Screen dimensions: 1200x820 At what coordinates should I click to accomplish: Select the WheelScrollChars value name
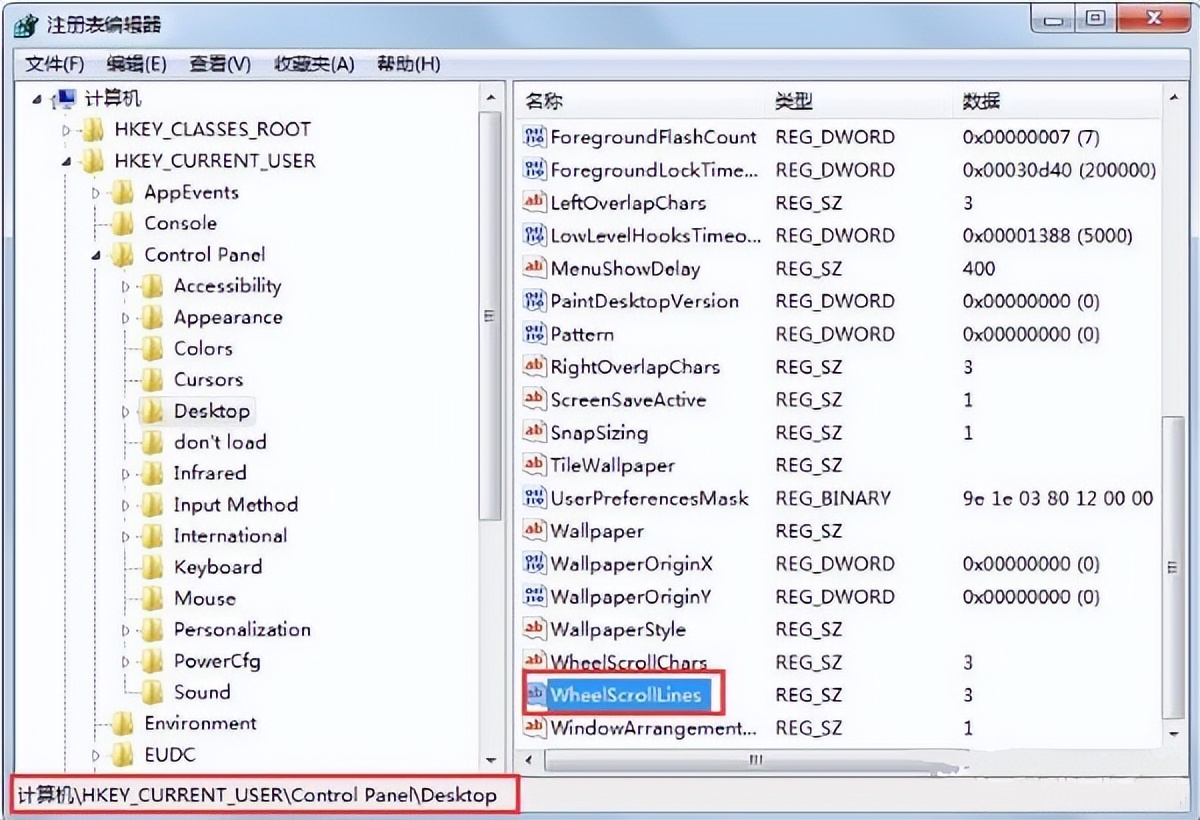tap(628, 662)
